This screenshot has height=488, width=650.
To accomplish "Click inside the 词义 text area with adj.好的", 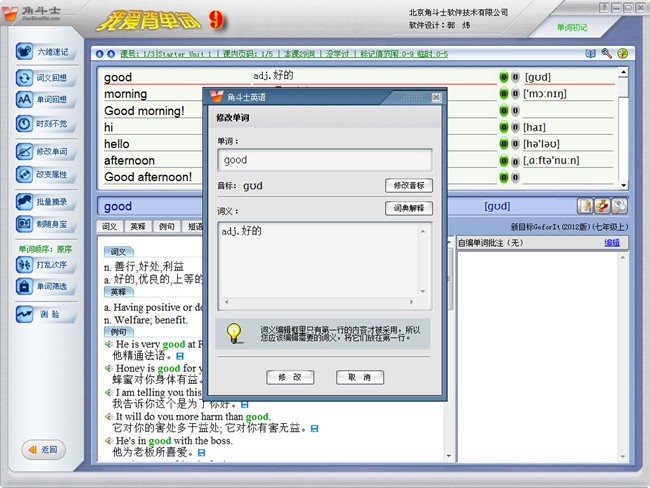I will coord(318,260).
